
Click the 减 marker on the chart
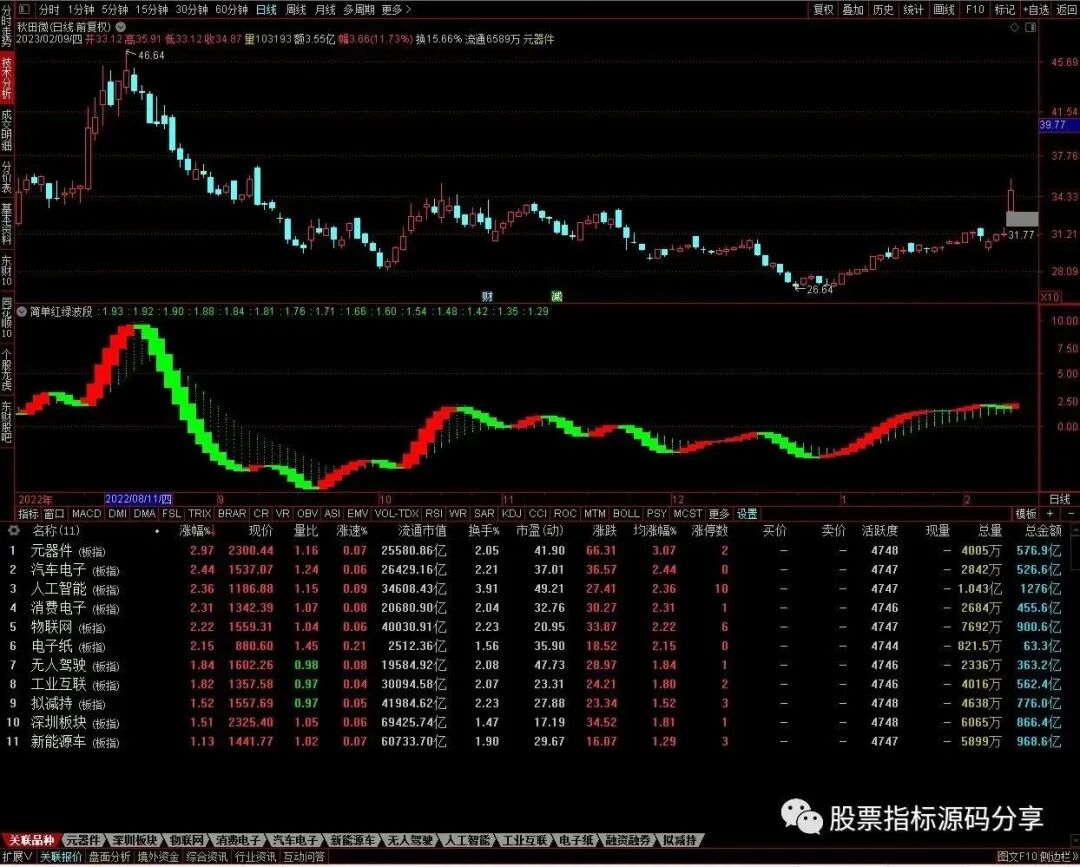pyautogui.click(x=557, y=296)
